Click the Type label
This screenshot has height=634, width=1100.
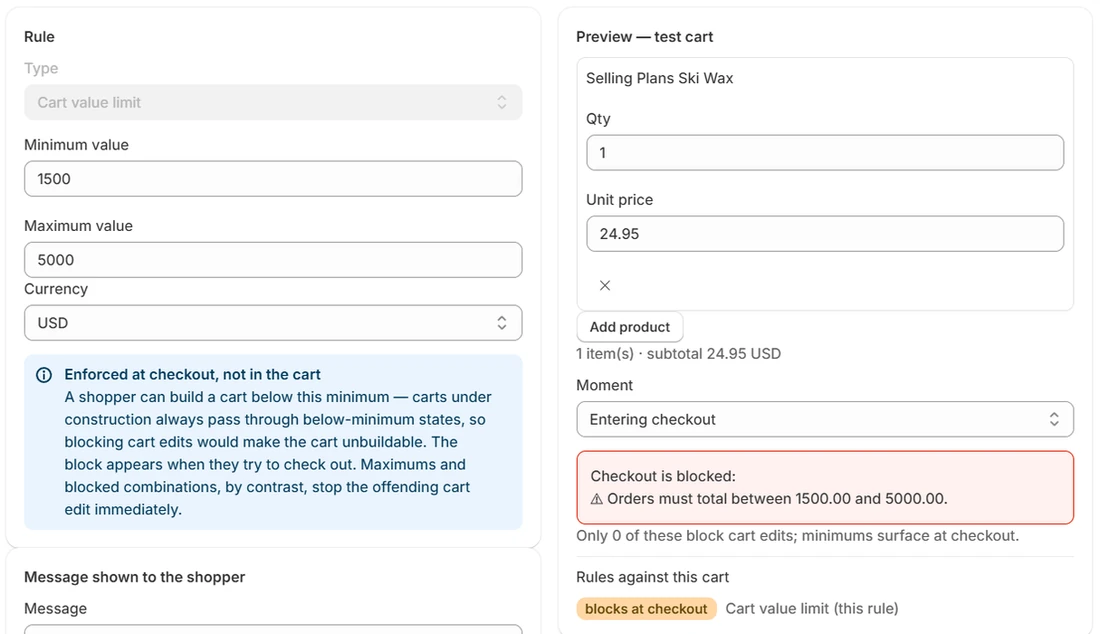pos(41,68)
